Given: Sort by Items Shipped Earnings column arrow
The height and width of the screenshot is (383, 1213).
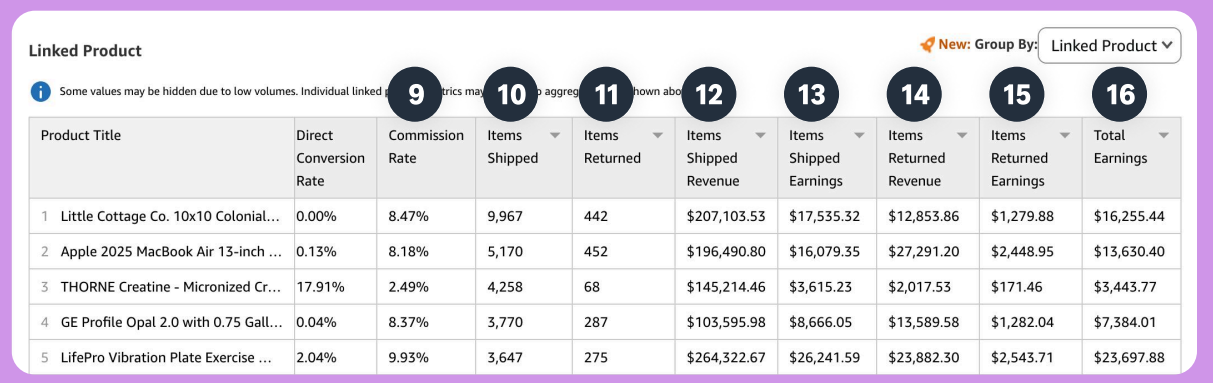Looking at the screenshot, I should 860,135.
